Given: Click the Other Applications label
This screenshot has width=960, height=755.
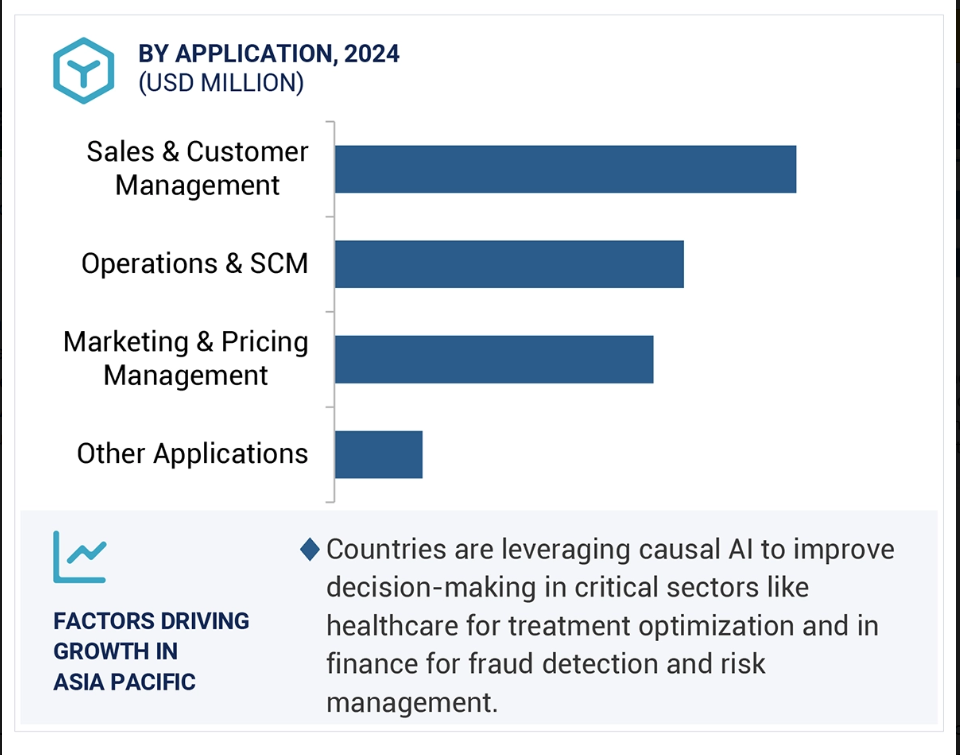Looking at the screenshot, I should pos(192,454).
